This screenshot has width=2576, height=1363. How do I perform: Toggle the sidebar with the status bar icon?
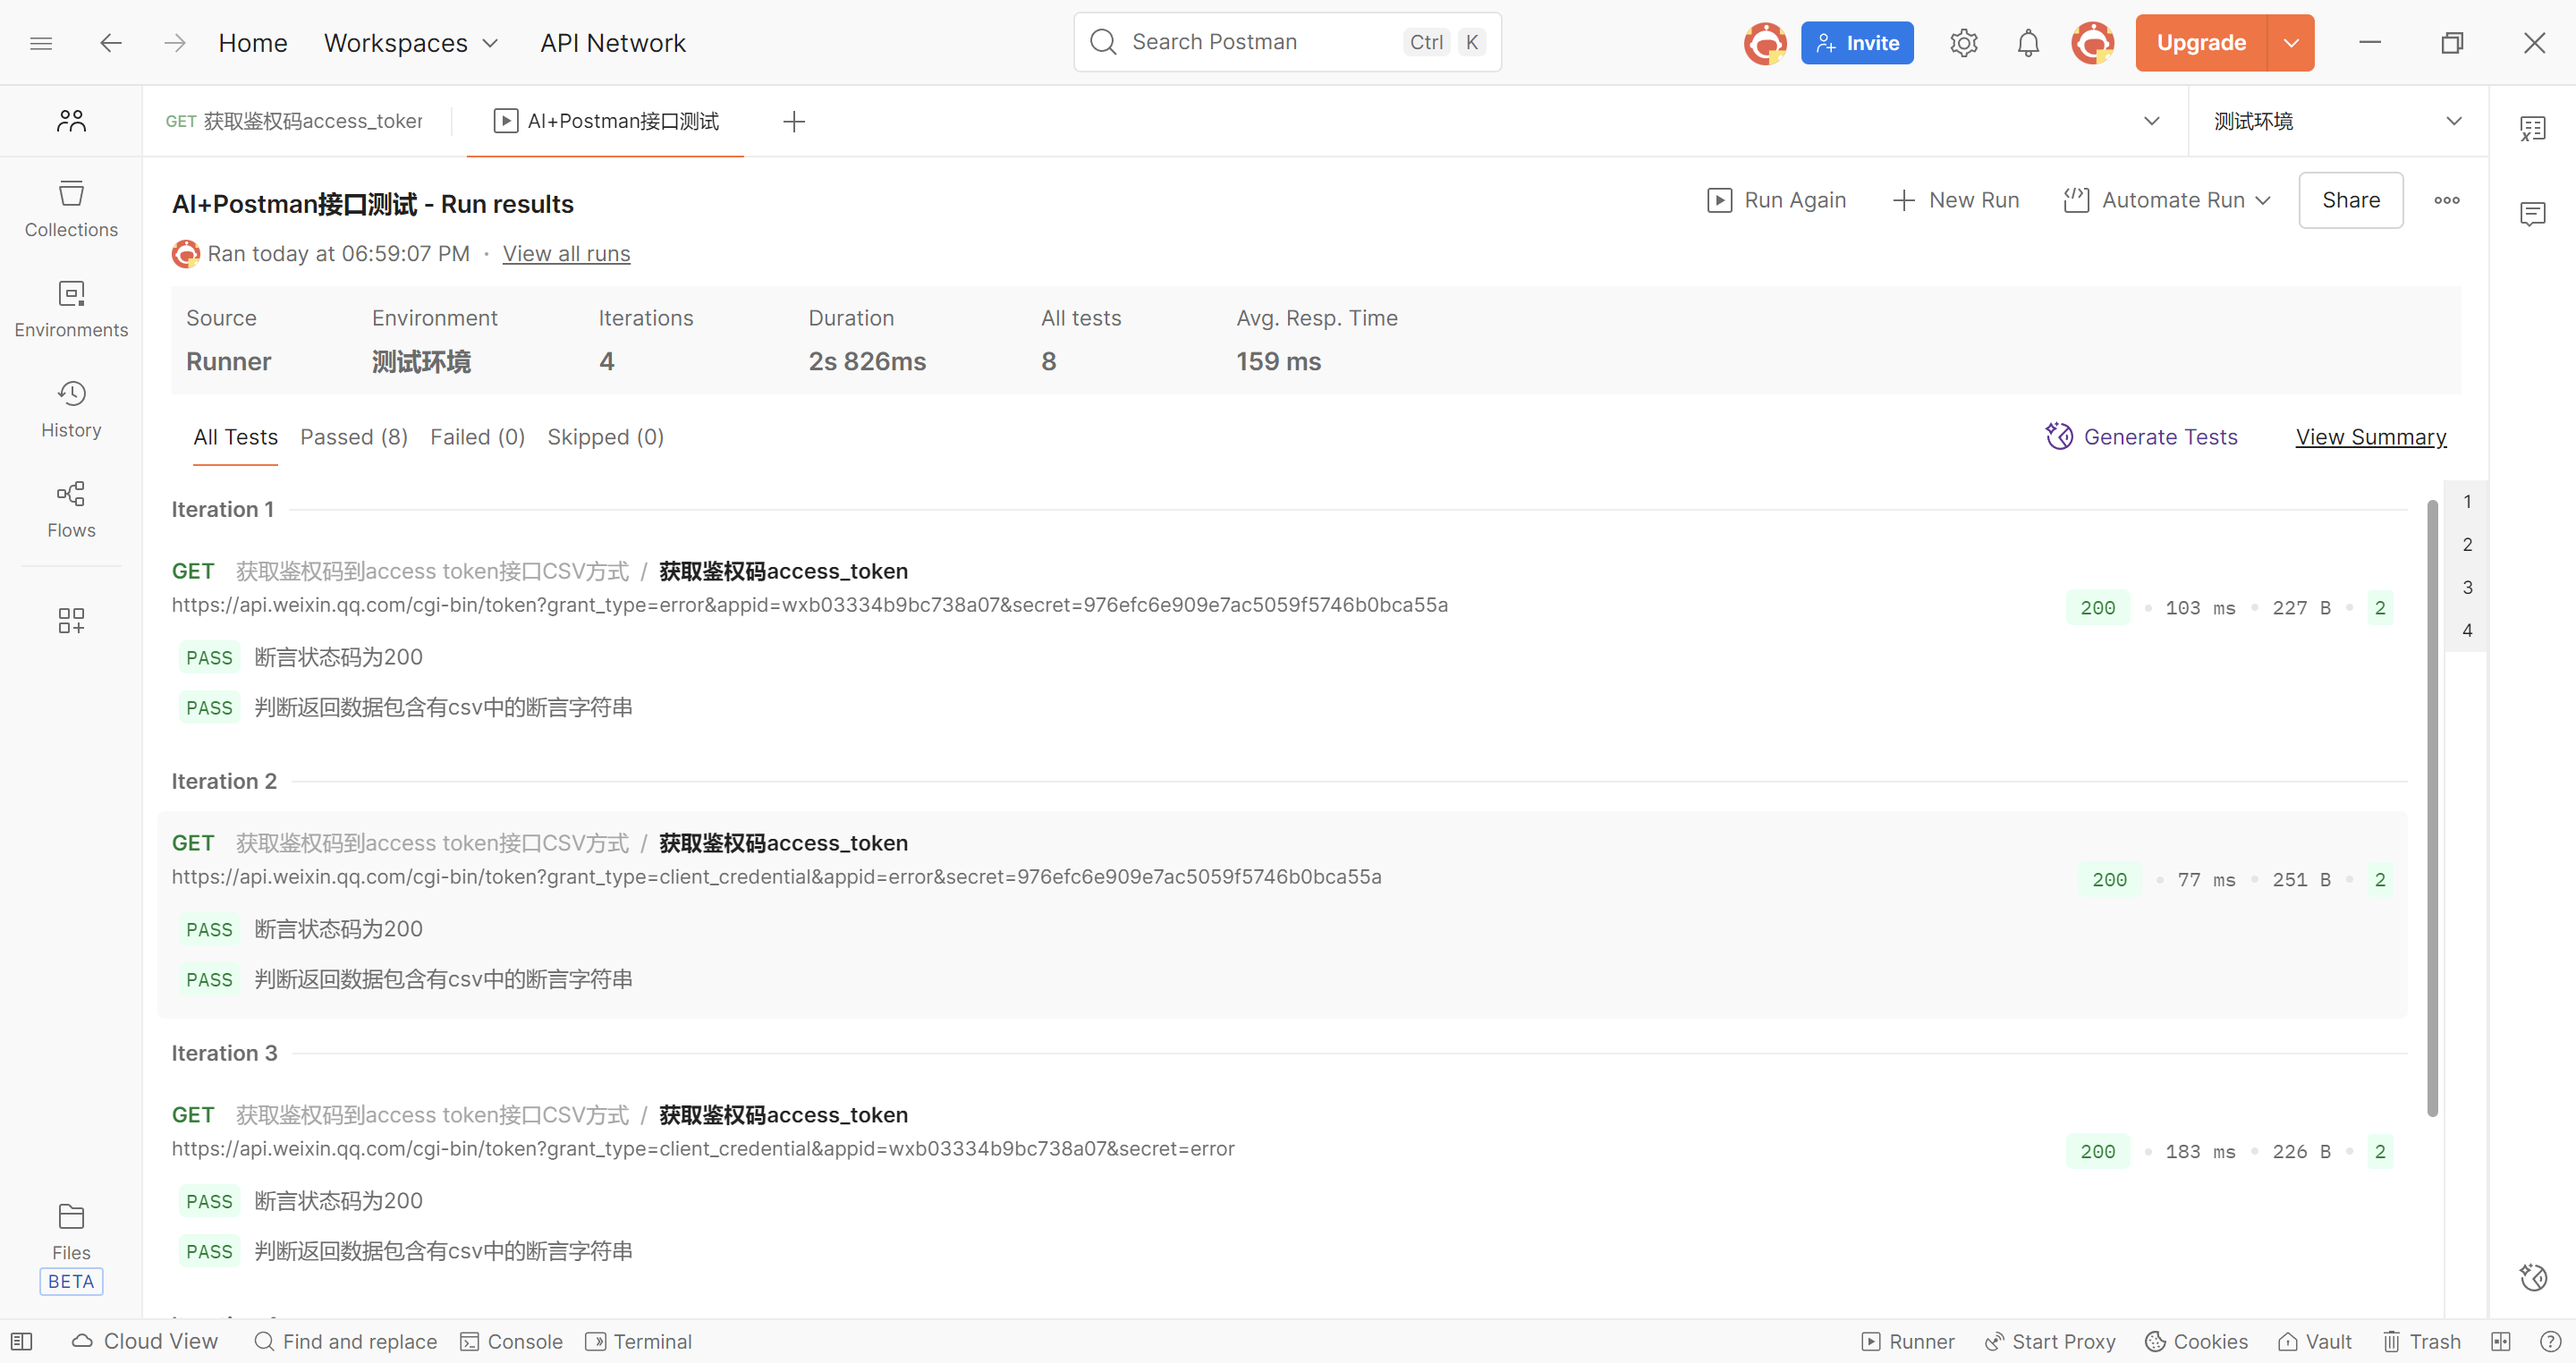pos(21,1342)
